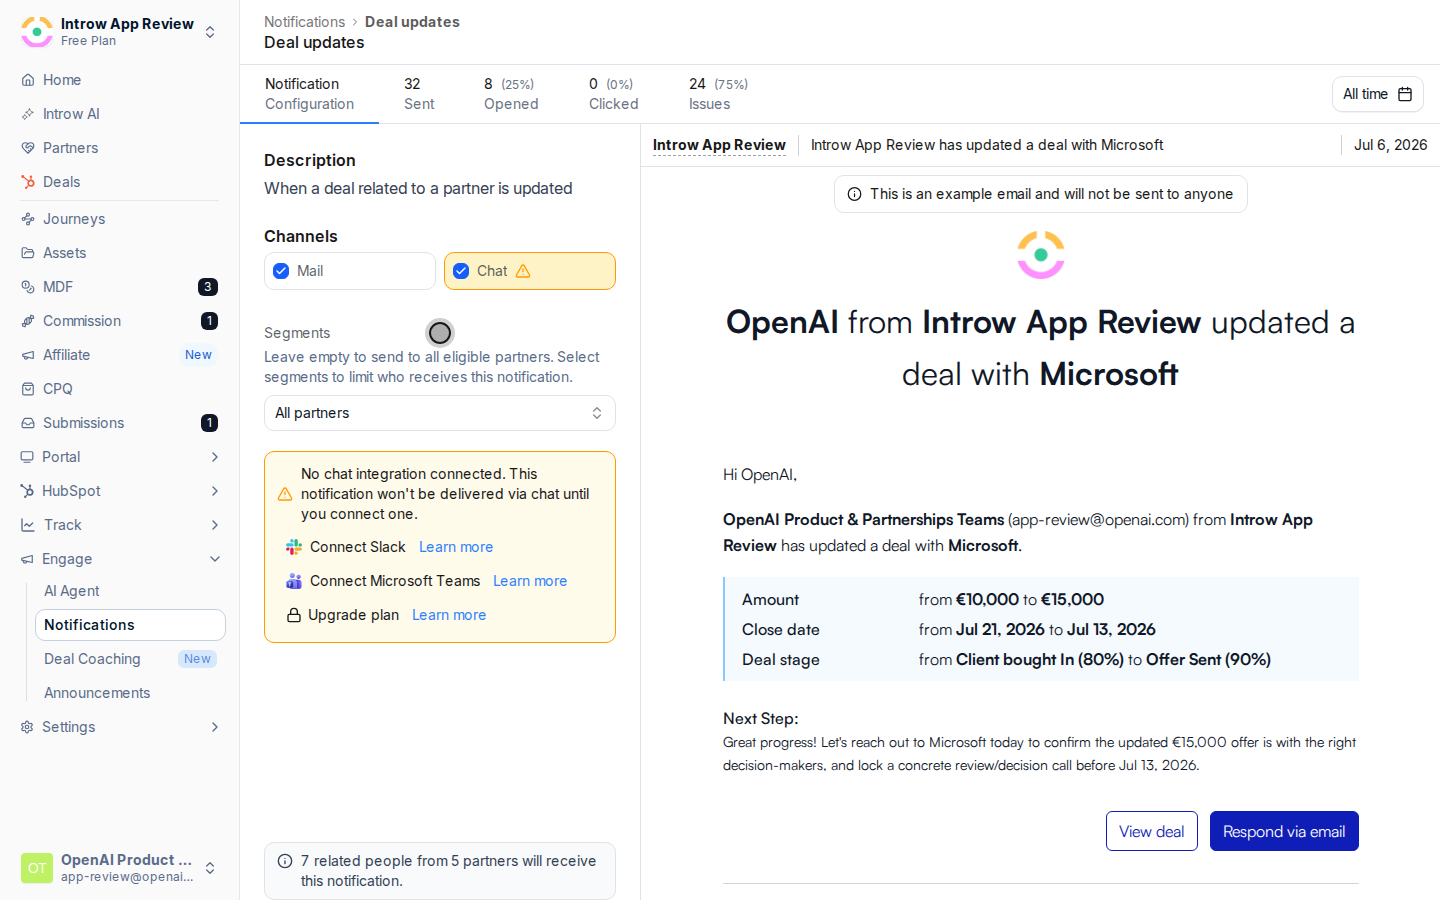
Task: Open Deal Coaching menu item
Action: pyautogui.click(x=130, y=659)
